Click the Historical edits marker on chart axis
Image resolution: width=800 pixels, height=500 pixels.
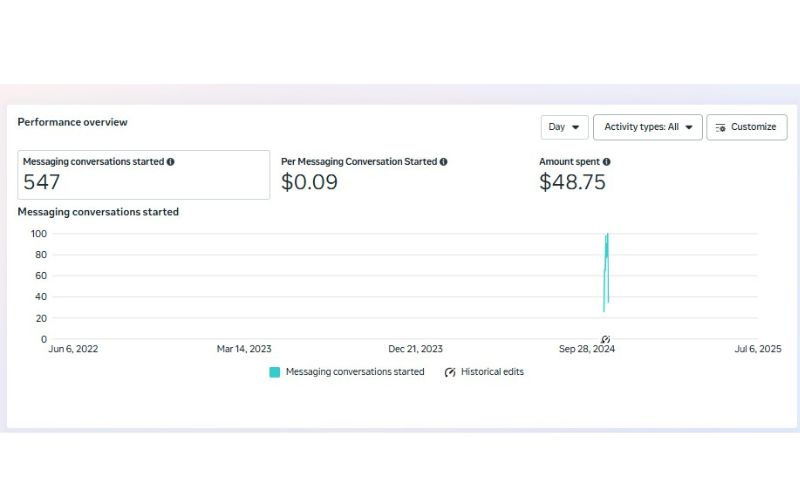606,340
